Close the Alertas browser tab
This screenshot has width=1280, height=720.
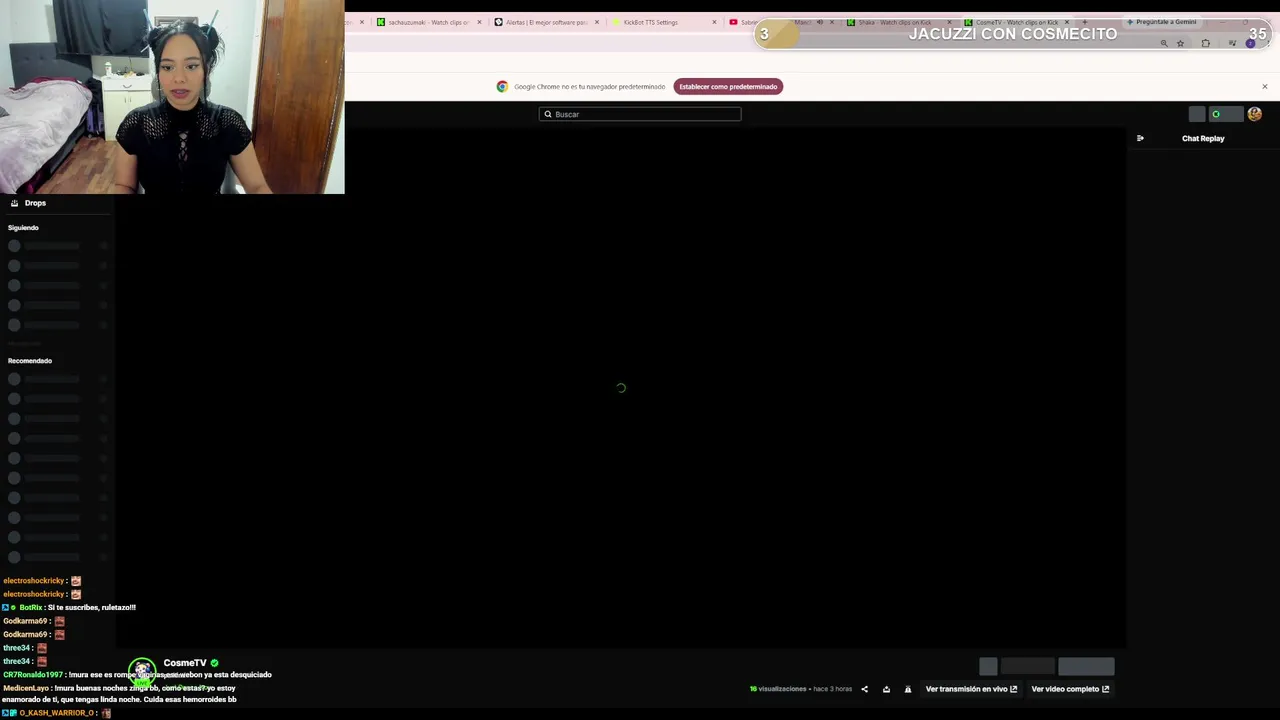pos(597,22)
